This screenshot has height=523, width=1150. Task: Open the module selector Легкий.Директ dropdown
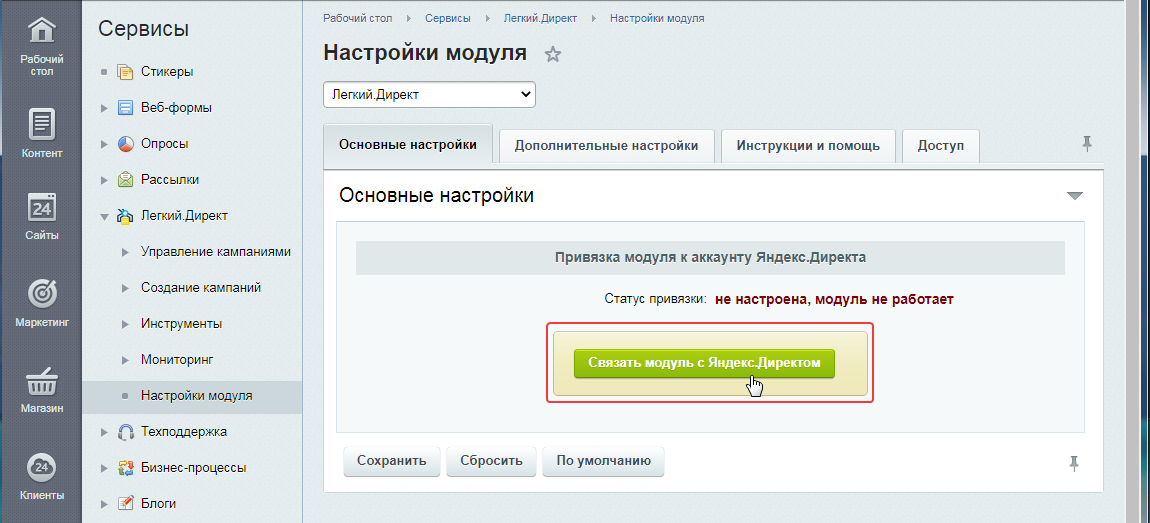tap(429, 95)
